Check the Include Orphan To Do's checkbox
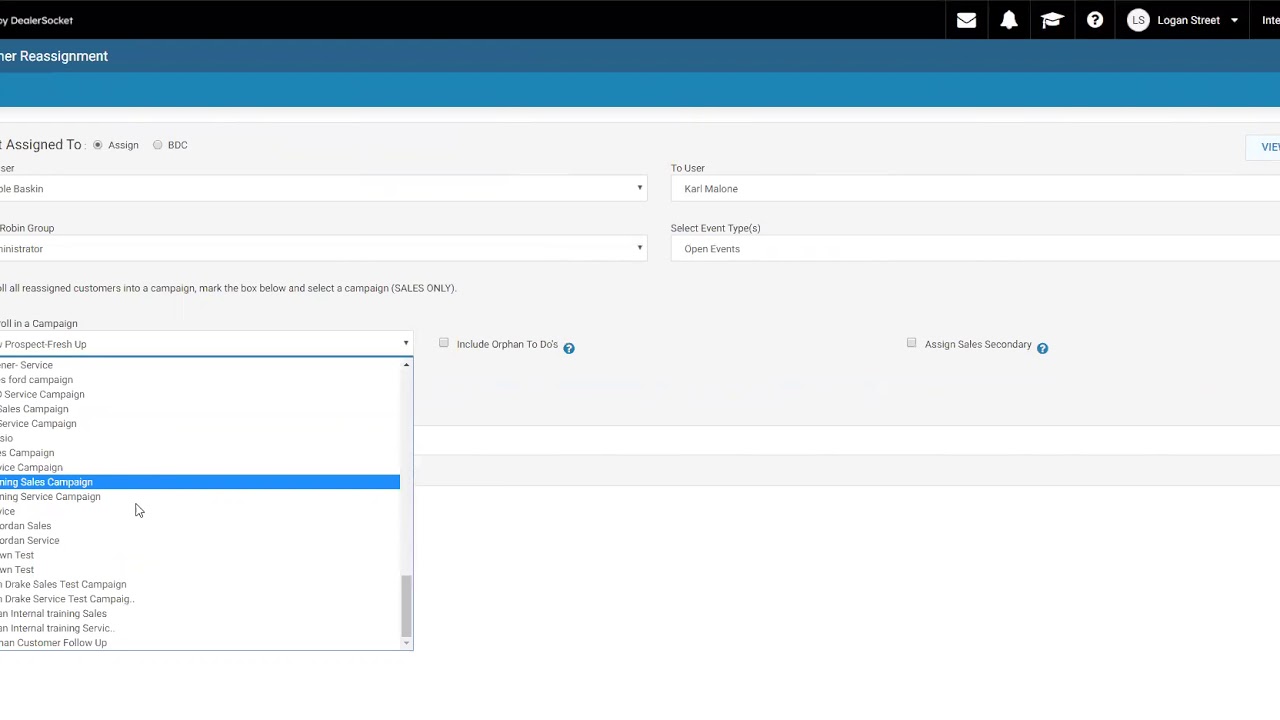The image size is (1280, 720). click(x=444, y=343)
